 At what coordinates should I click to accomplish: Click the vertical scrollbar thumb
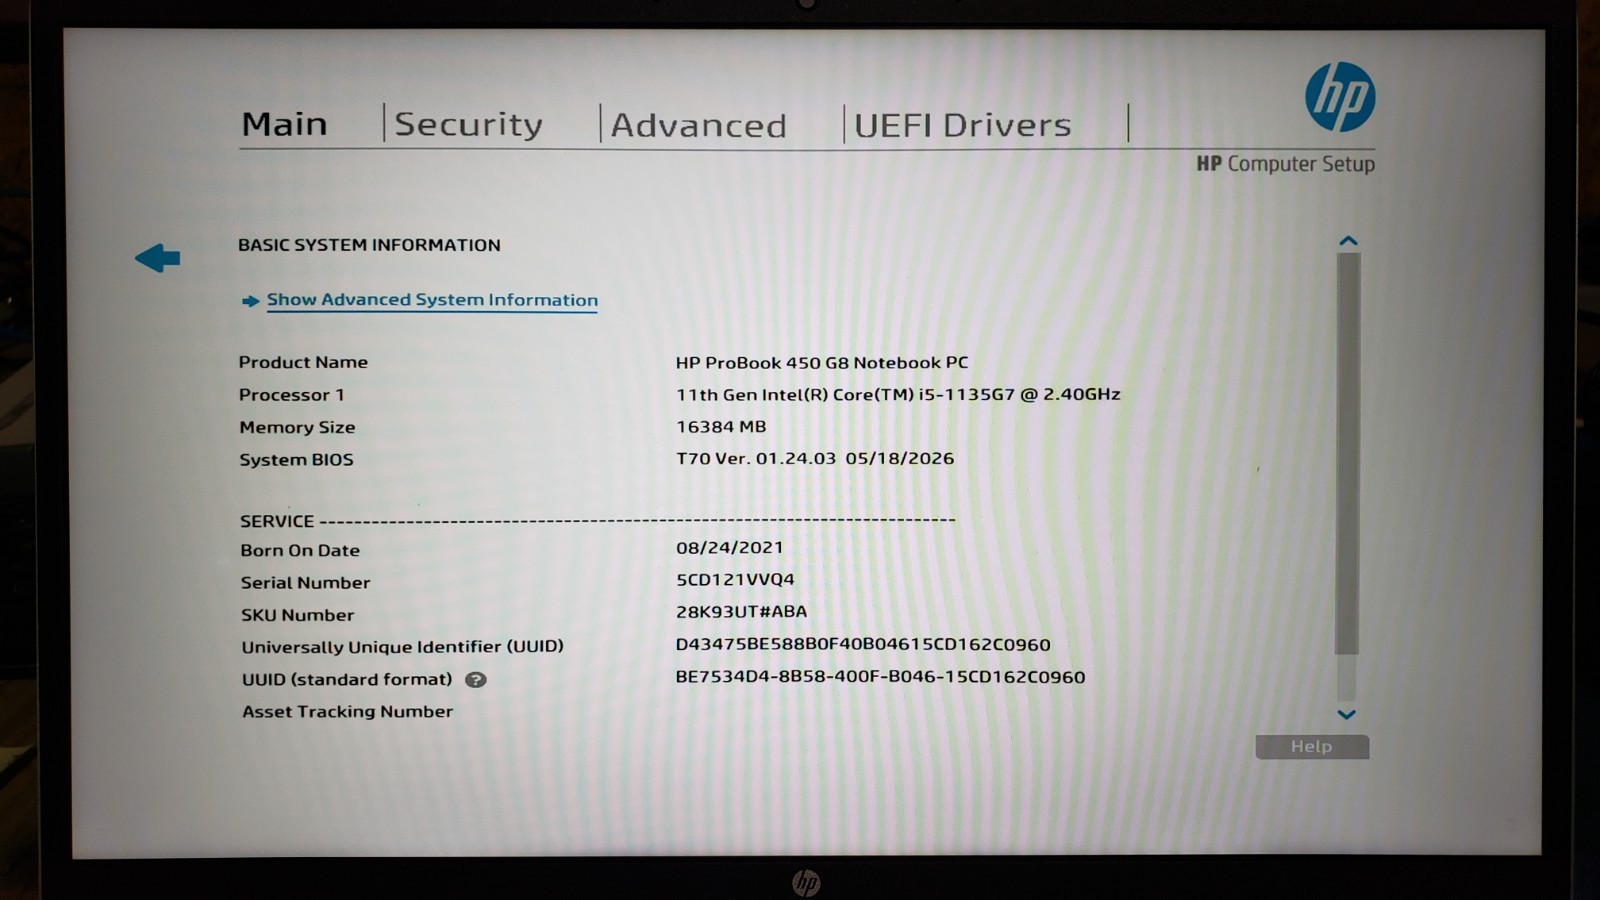[x=1348, y=453]
